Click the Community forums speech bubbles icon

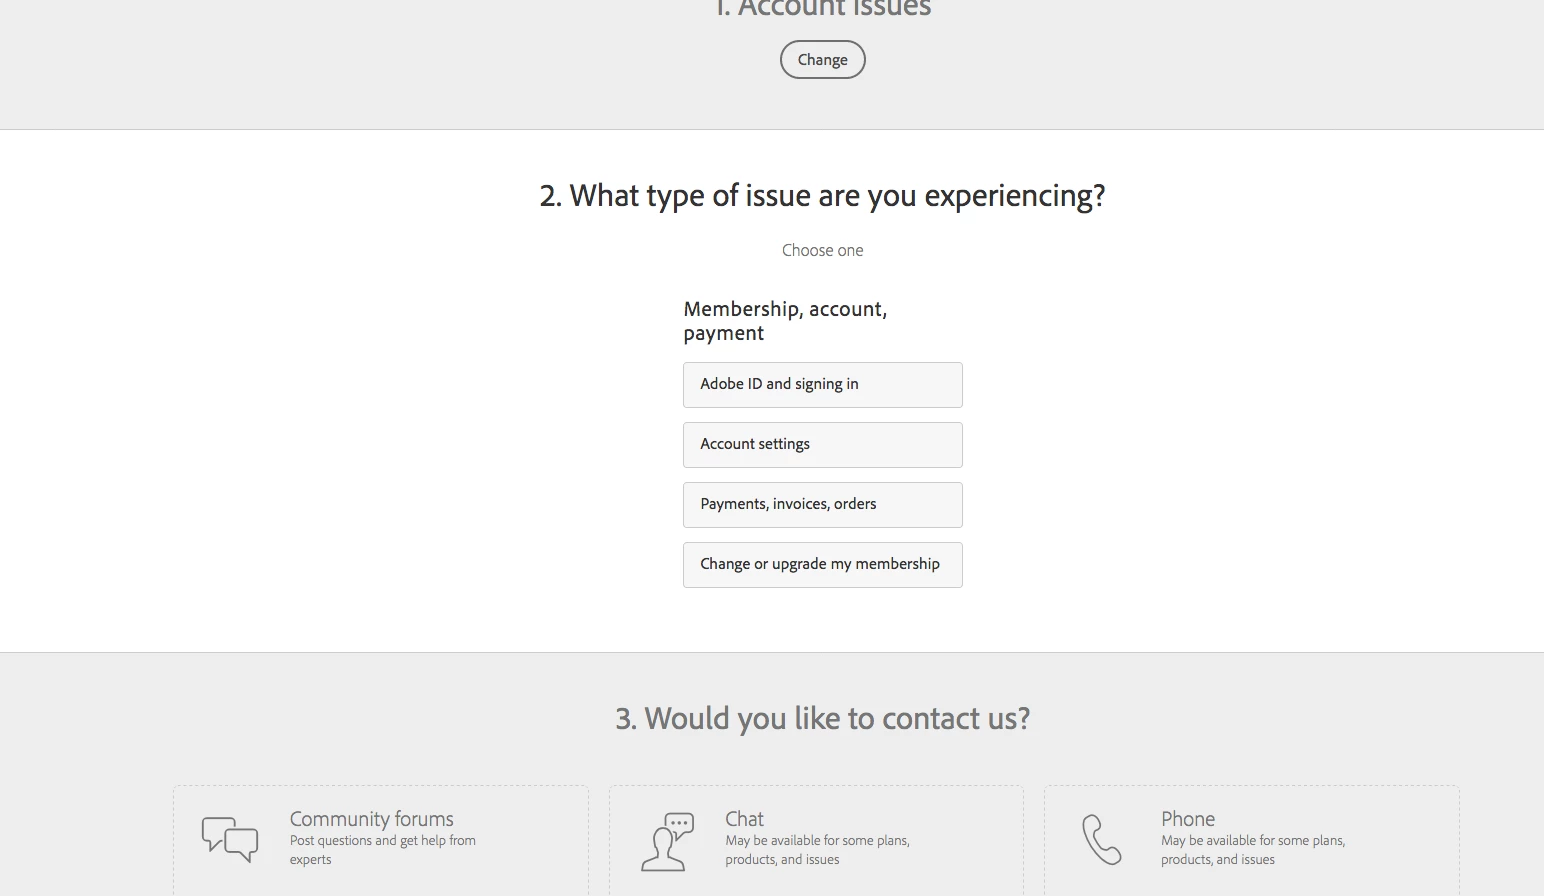coord(230,839)
